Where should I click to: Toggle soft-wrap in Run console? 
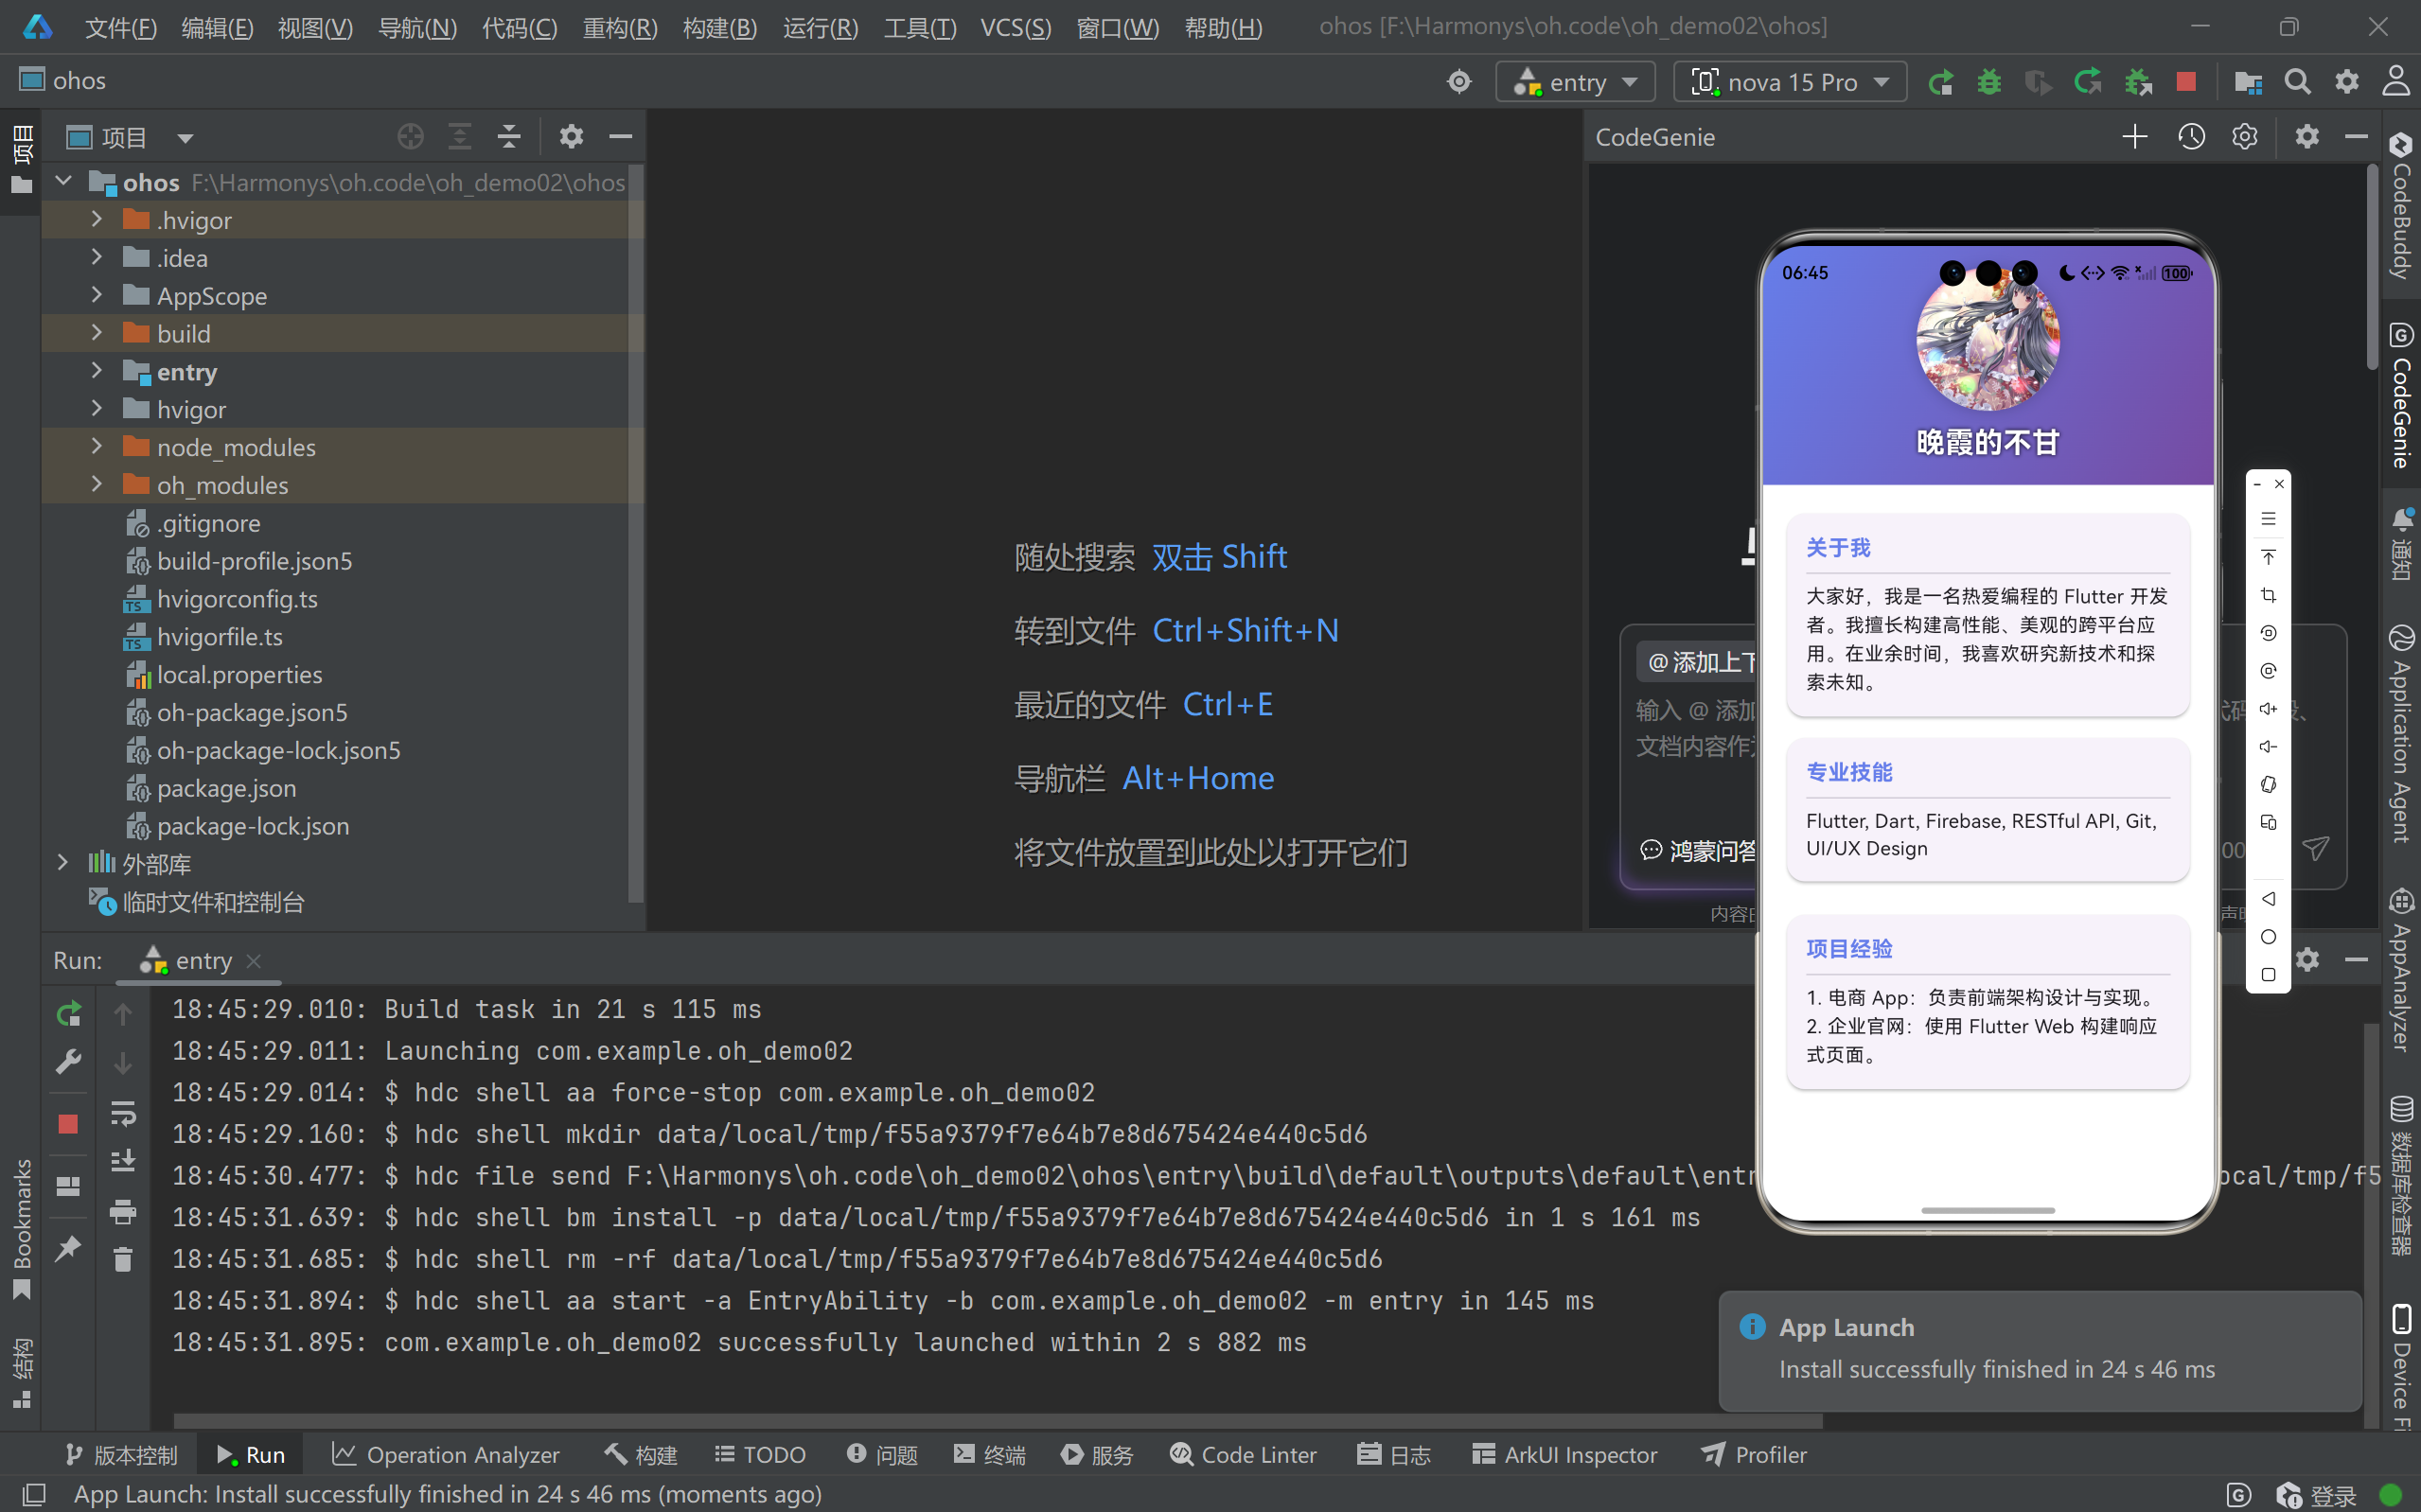(x=123, y=1113)
